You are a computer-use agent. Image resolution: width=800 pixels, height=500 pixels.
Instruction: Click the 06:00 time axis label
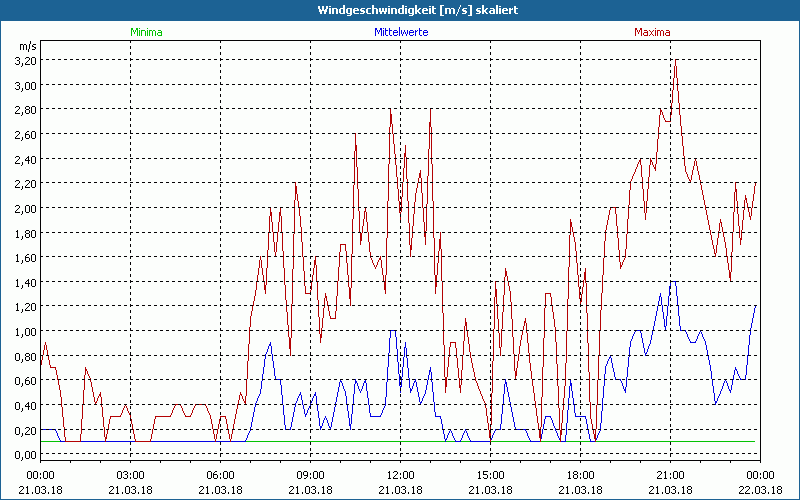click(221, 475)
